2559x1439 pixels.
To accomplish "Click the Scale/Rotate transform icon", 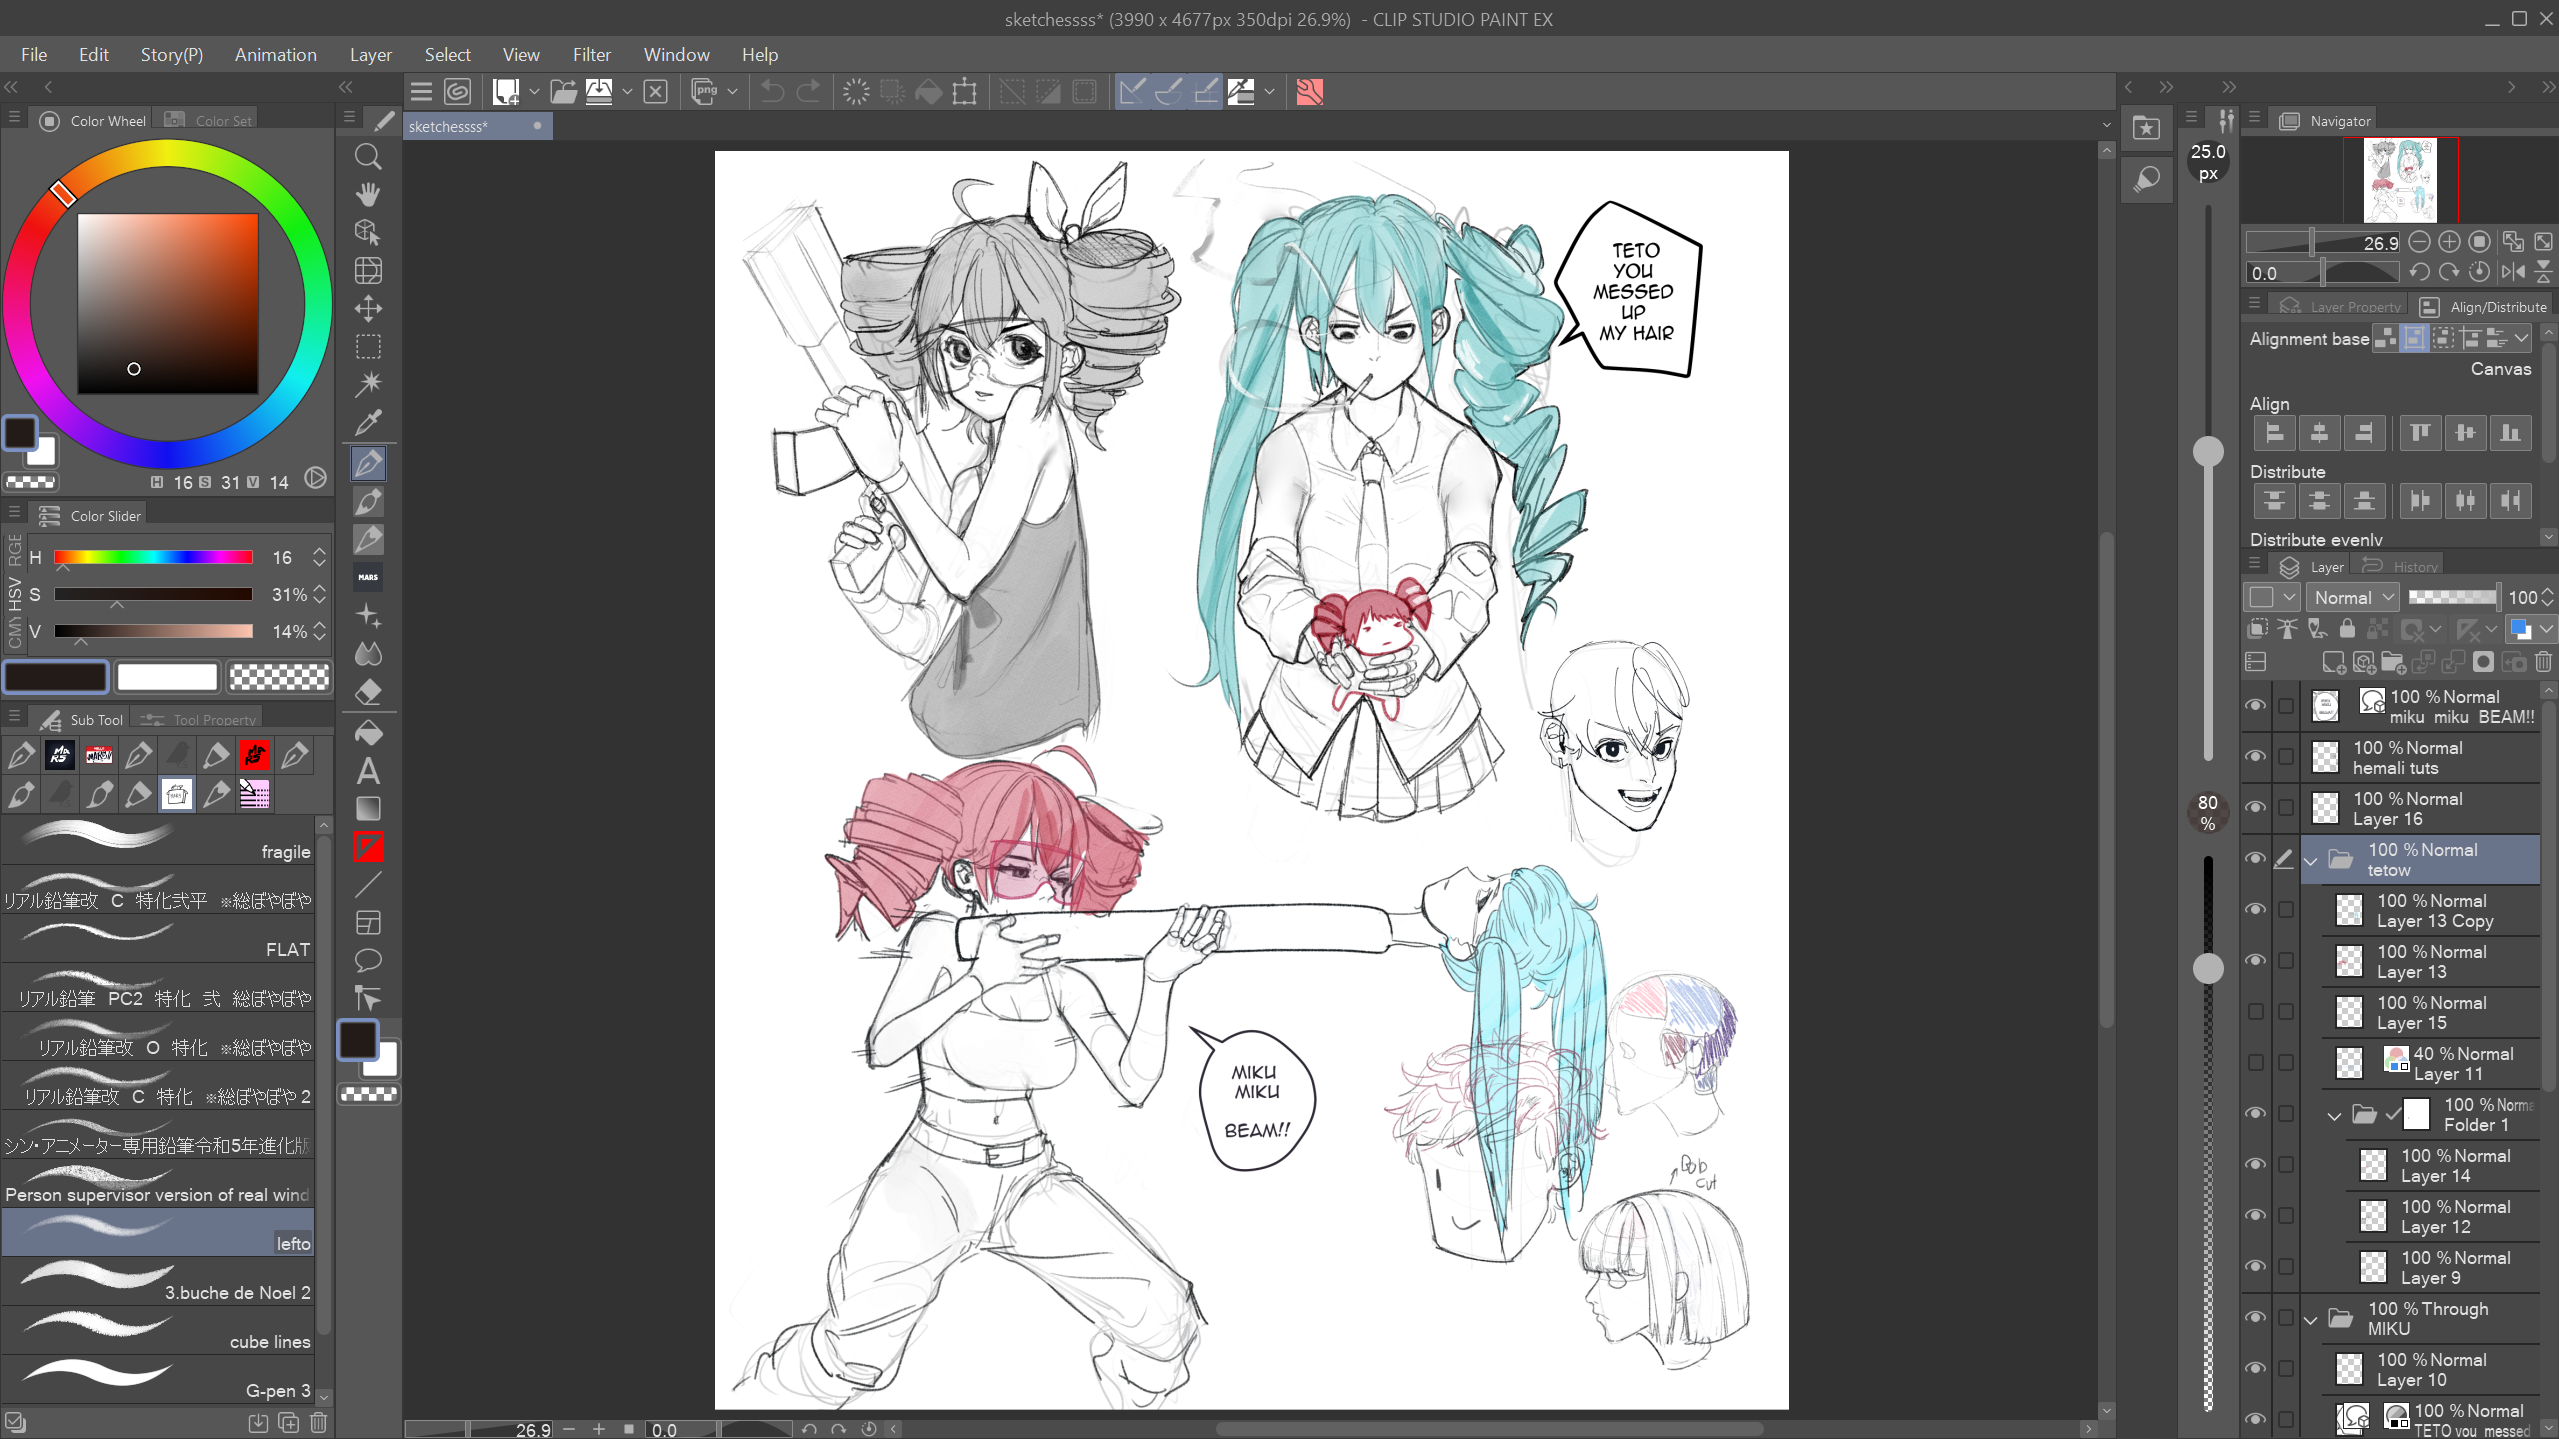I will point(964,92).
